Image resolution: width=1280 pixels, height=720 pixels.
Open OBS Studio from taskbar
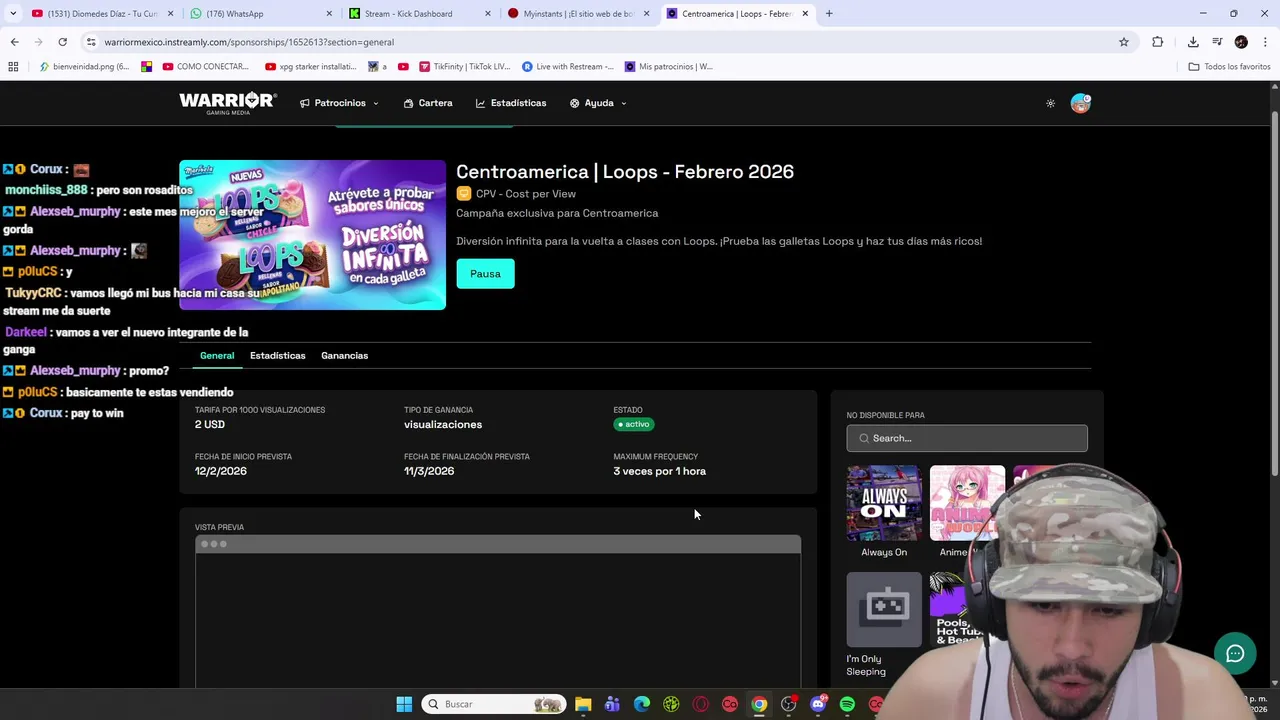[789, 704]
